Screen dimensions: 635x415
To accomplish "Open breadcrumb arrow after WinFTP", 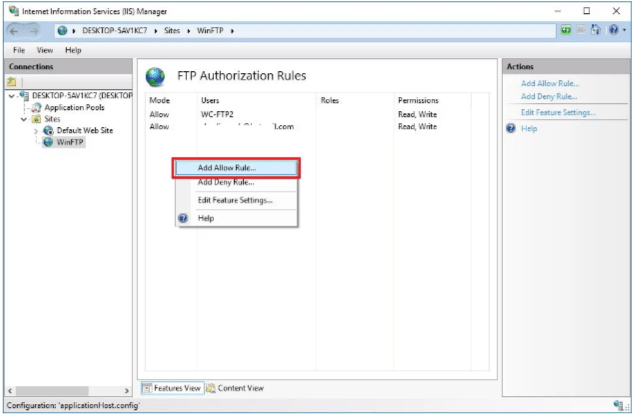I will pyautogui.click(x=232, y=31).
